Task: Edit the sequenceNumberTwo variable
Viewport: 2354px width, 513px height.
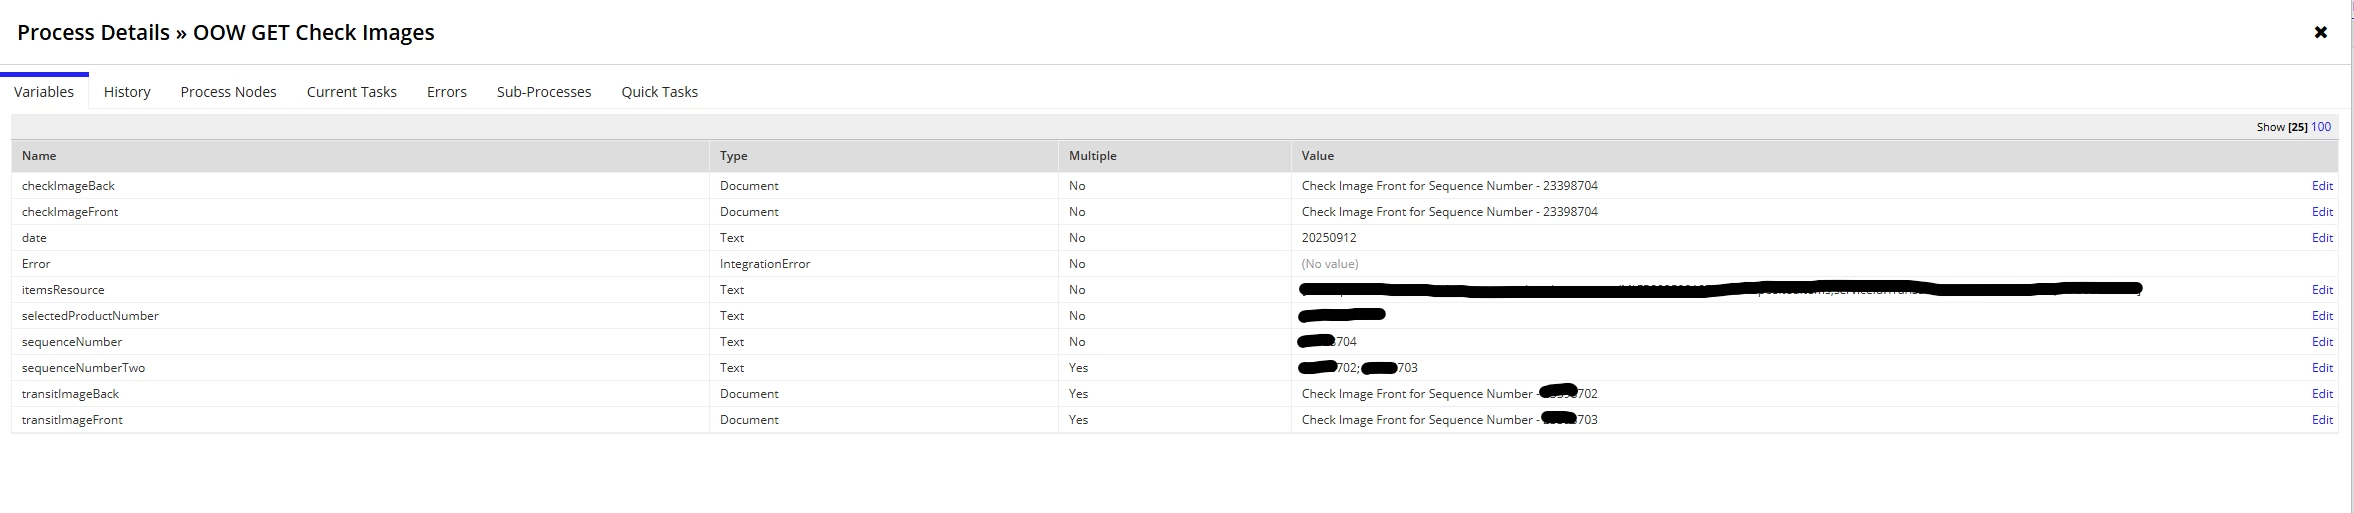Action: point(2322,368)
